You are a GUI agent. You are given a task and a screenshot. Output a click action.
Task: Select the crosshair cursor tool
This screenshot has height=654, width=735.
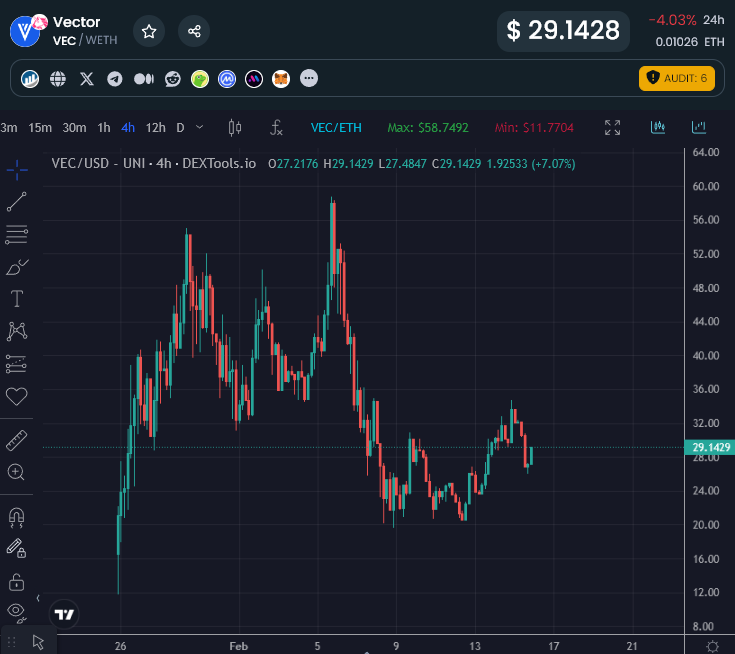coord(17,170)
